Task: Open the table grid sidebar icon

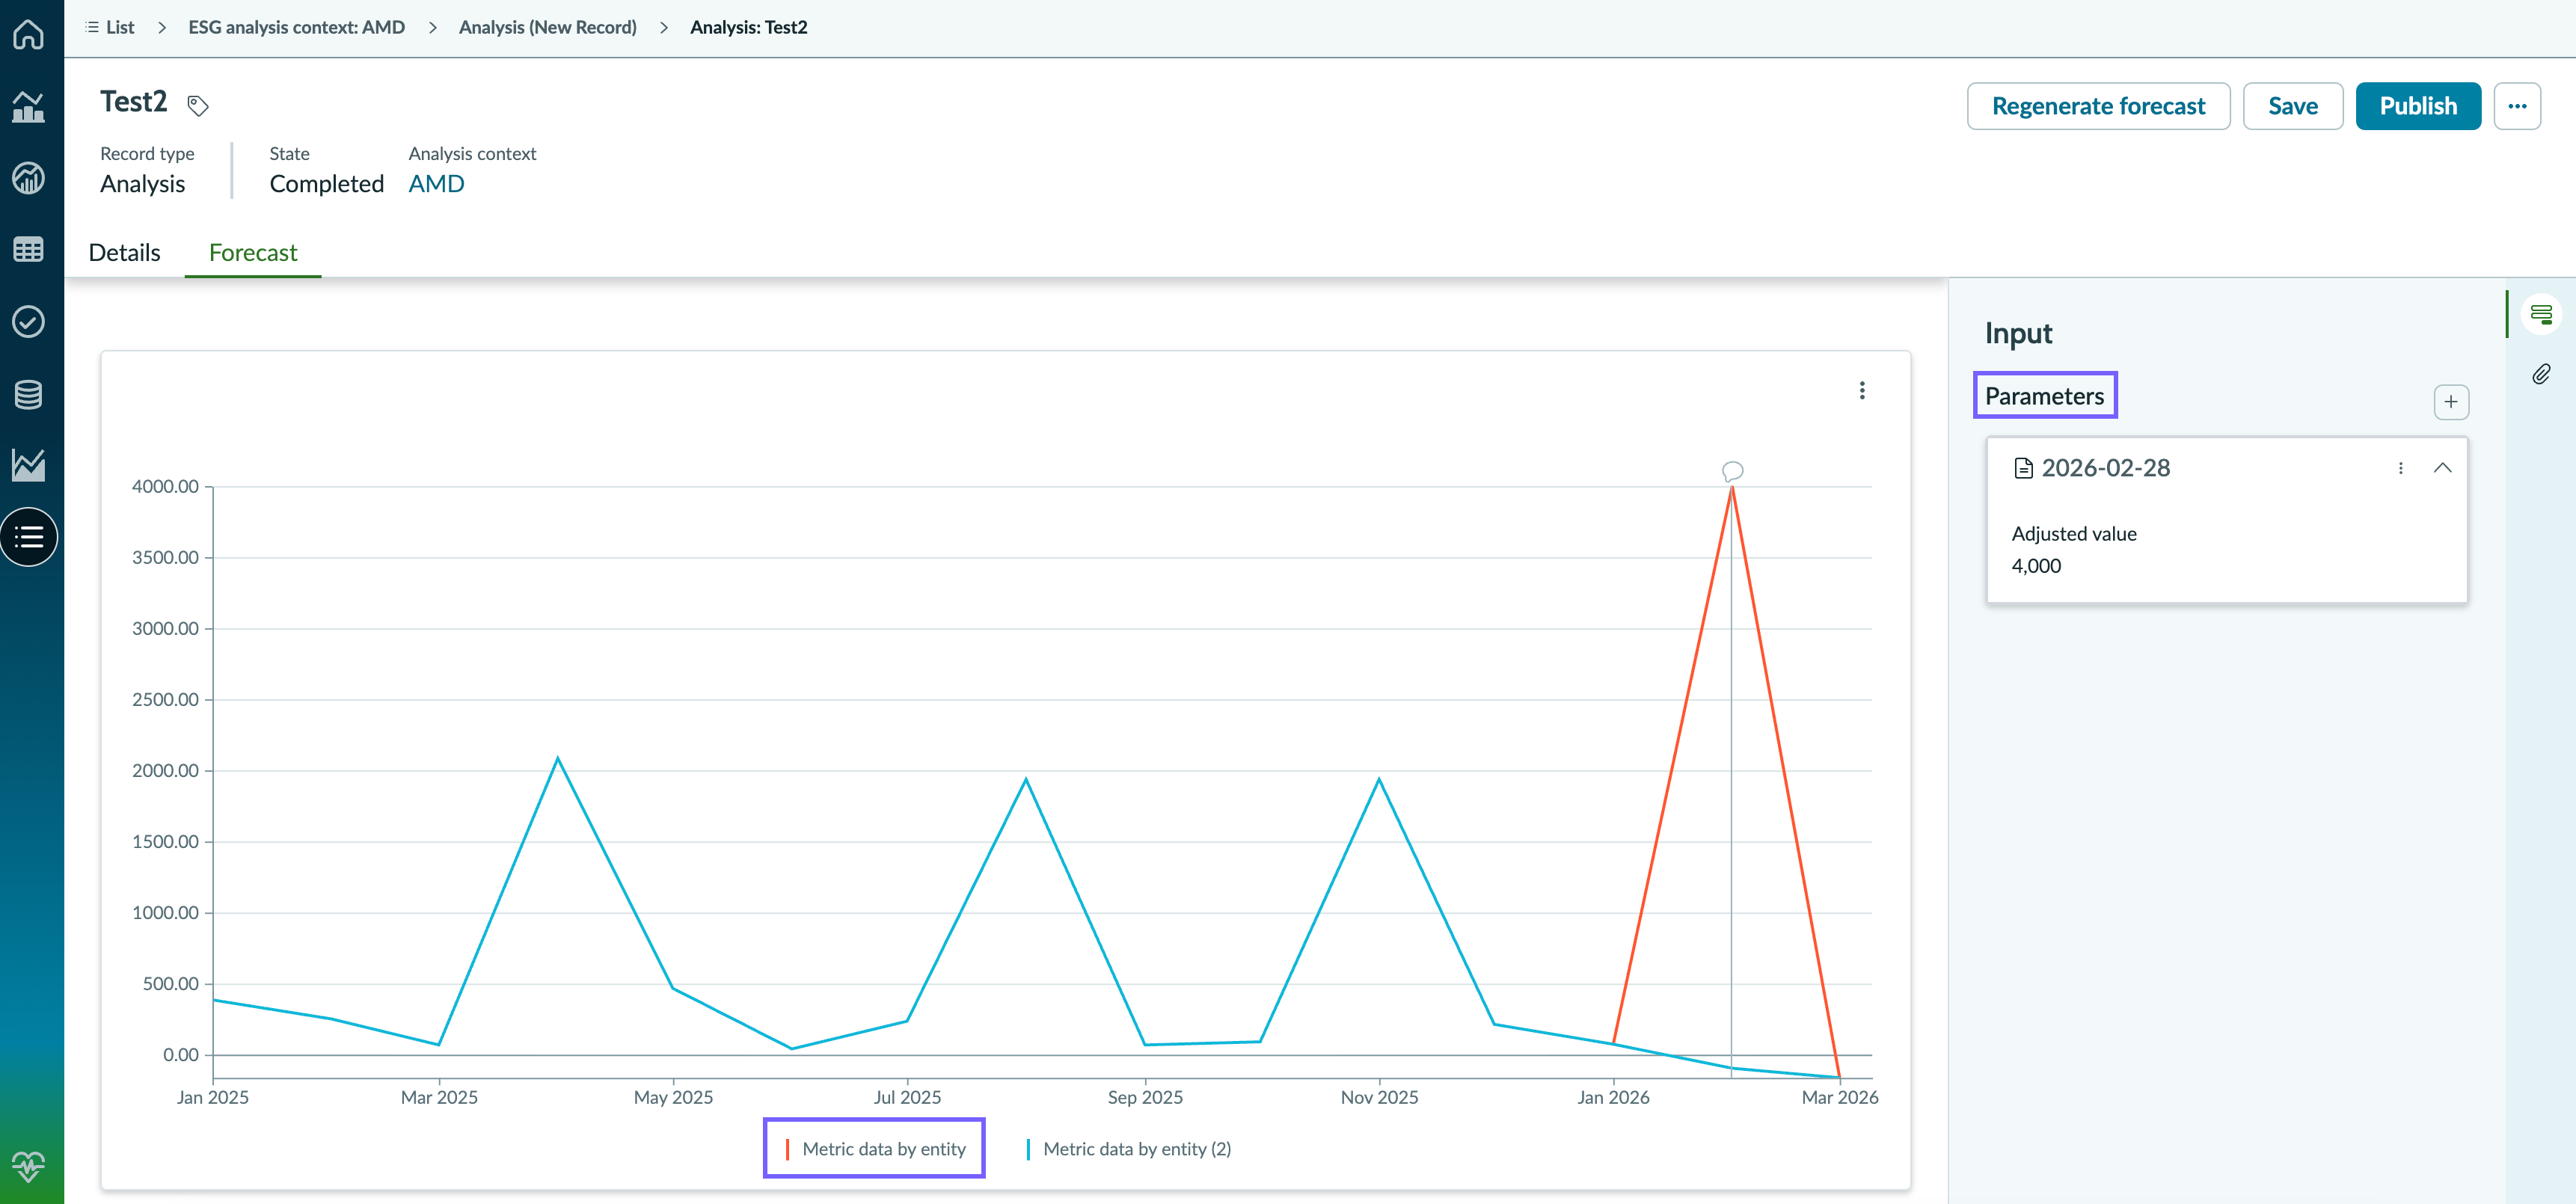Action: [x=28, y=250]
